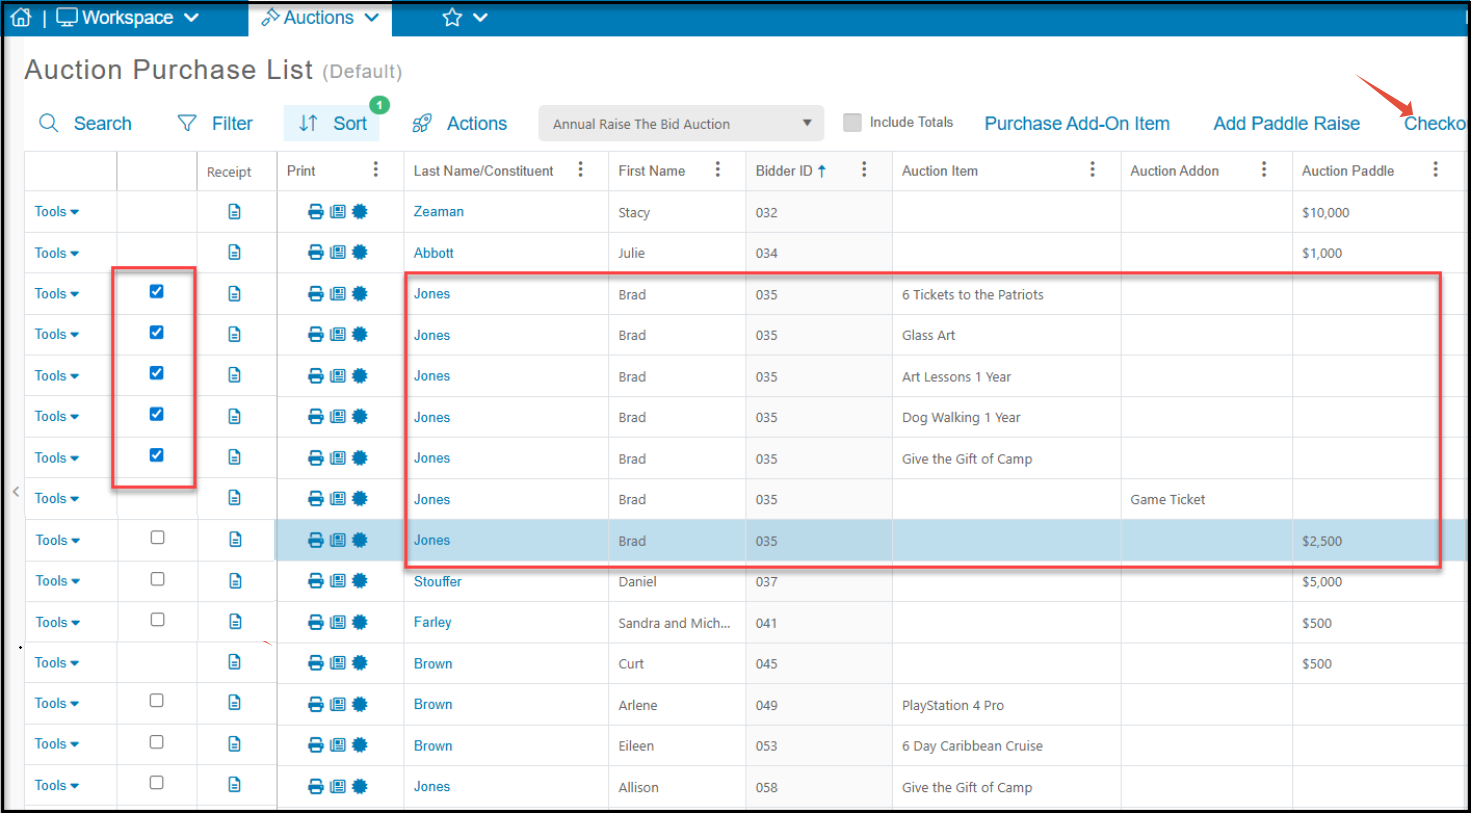Open the favorites star icon
The height and width of the screenshot is (813, 1471).
[x=452, y=17]
